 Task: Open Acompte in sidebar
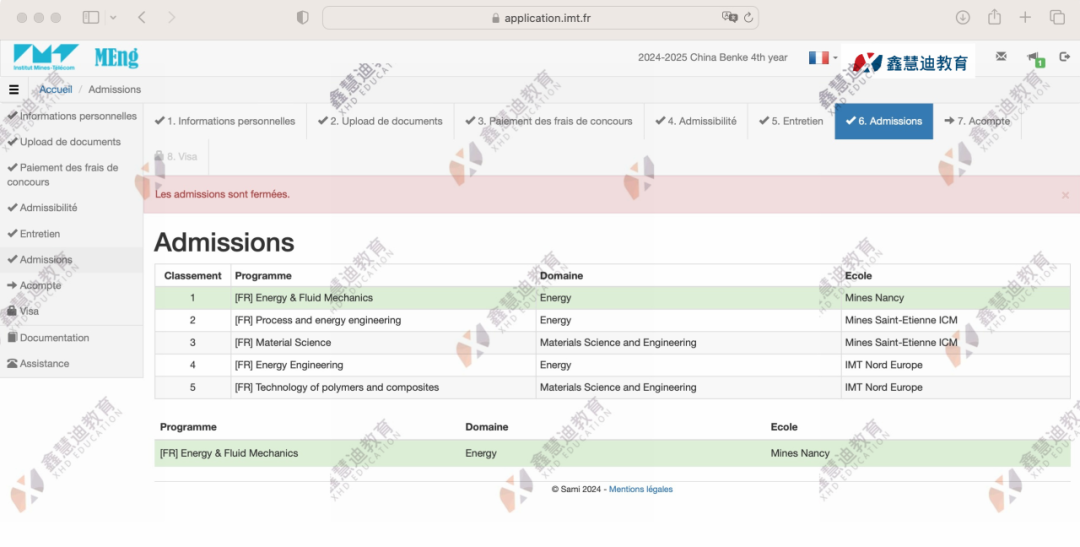point(72,285)
